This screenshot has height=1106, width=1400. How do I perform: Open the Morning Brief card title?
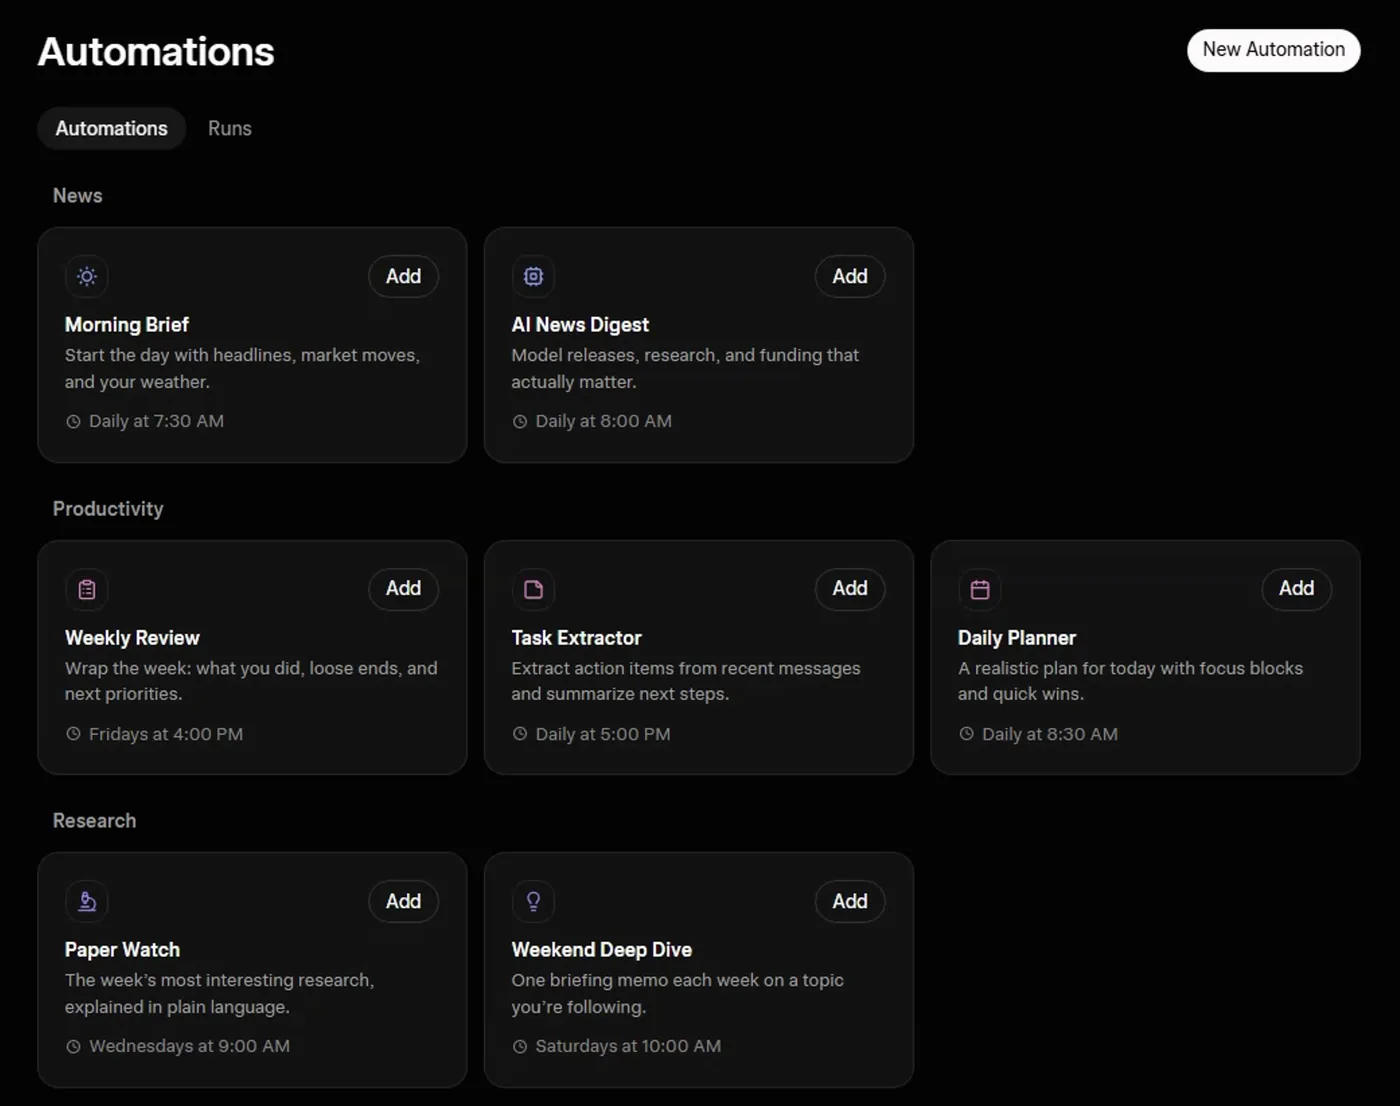click(x=127, y=325)
